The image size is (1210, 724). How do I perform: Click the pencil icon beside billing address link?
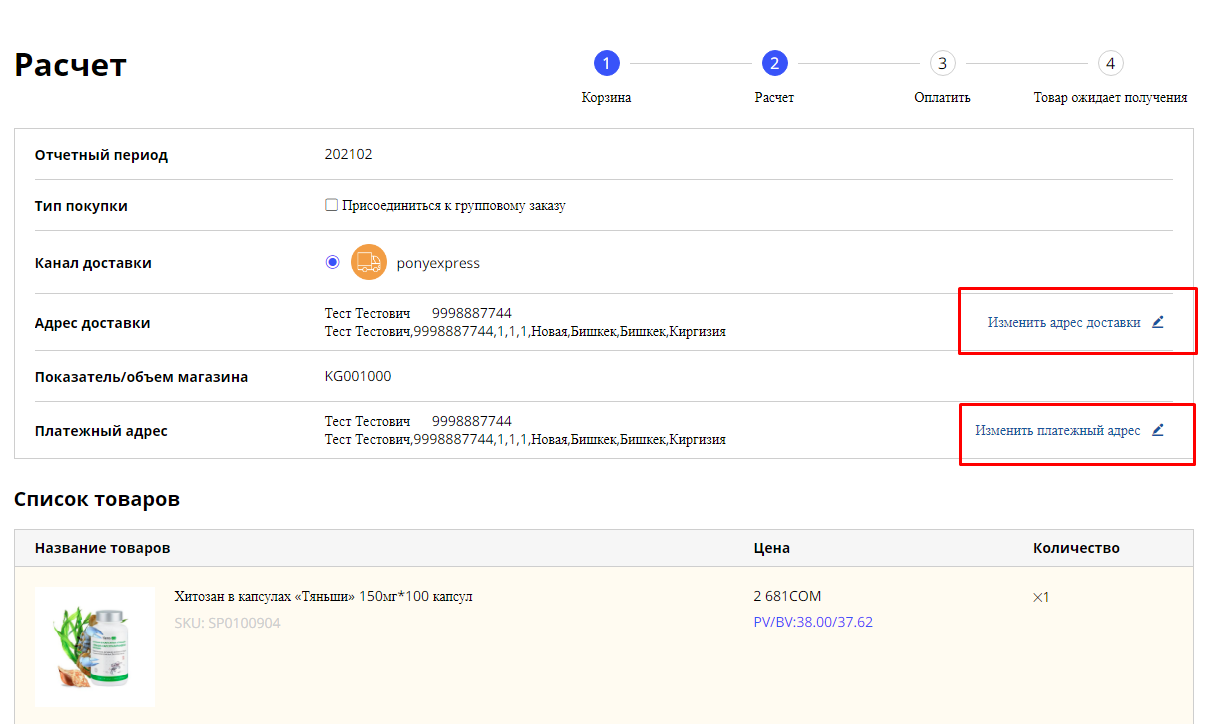[x=1158, y=430]
